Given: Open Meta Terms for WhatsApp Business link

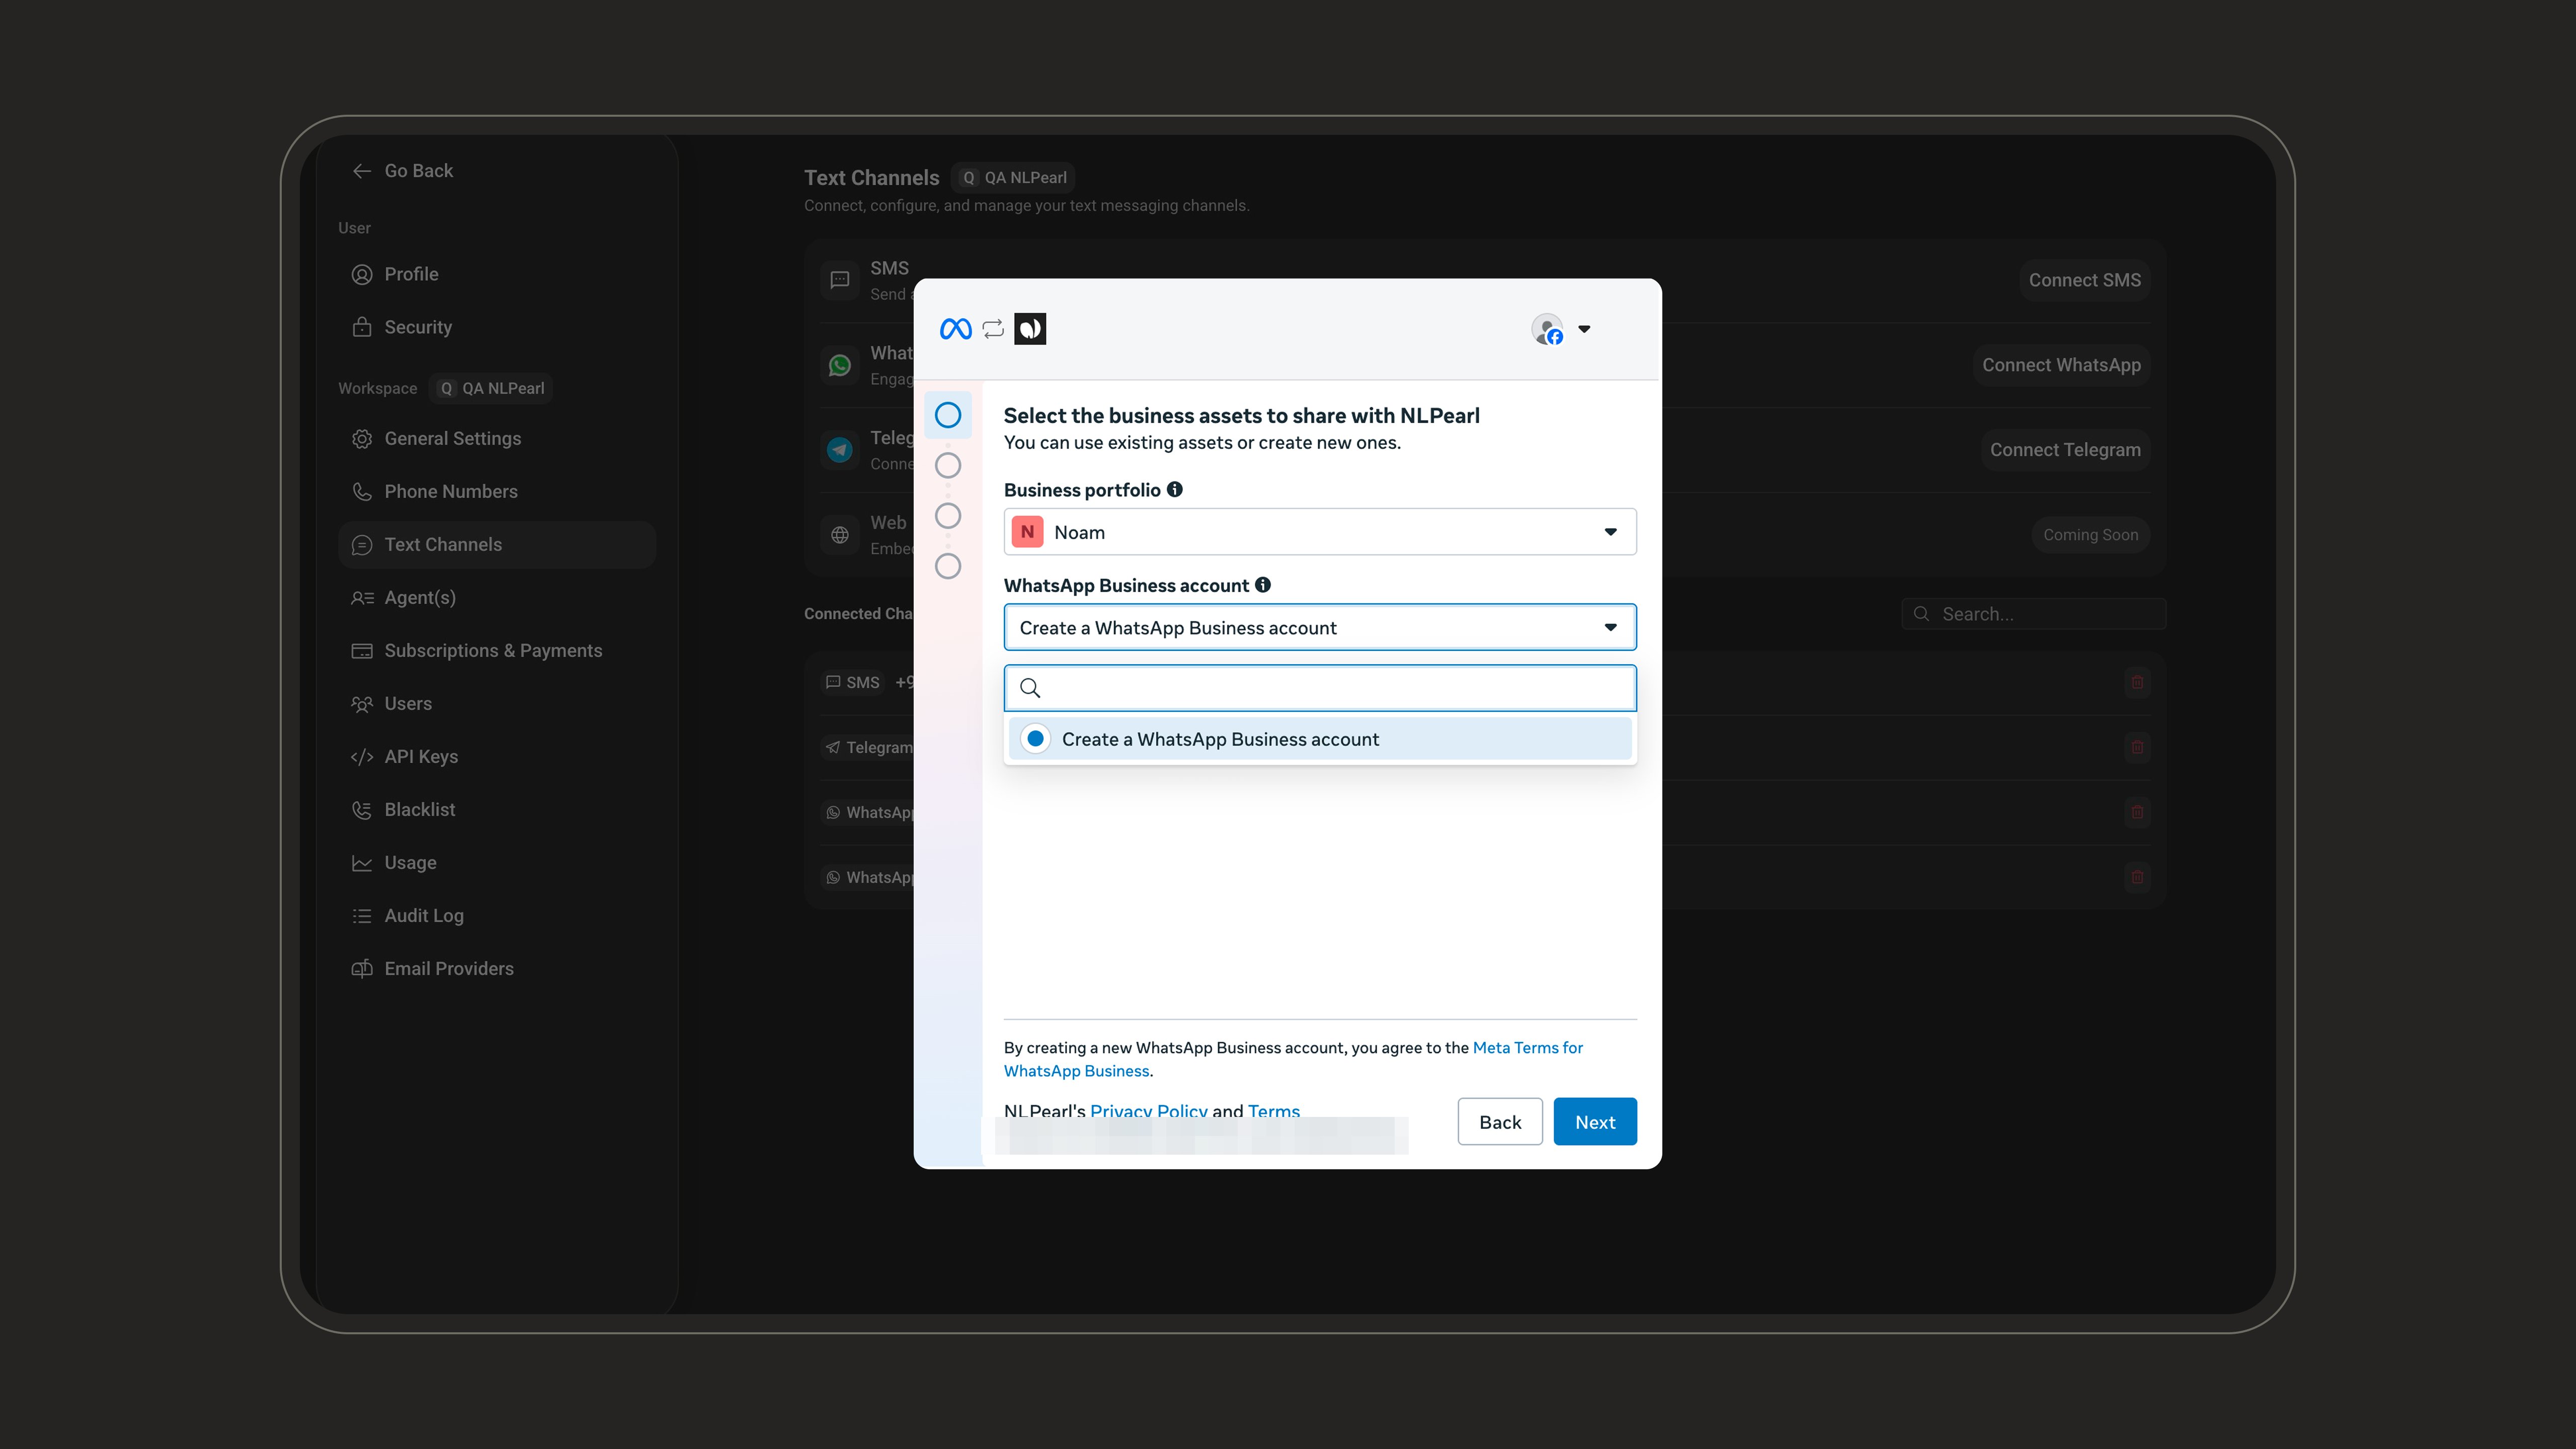Looking at the screenshot, I should tap(1528, 1047).
